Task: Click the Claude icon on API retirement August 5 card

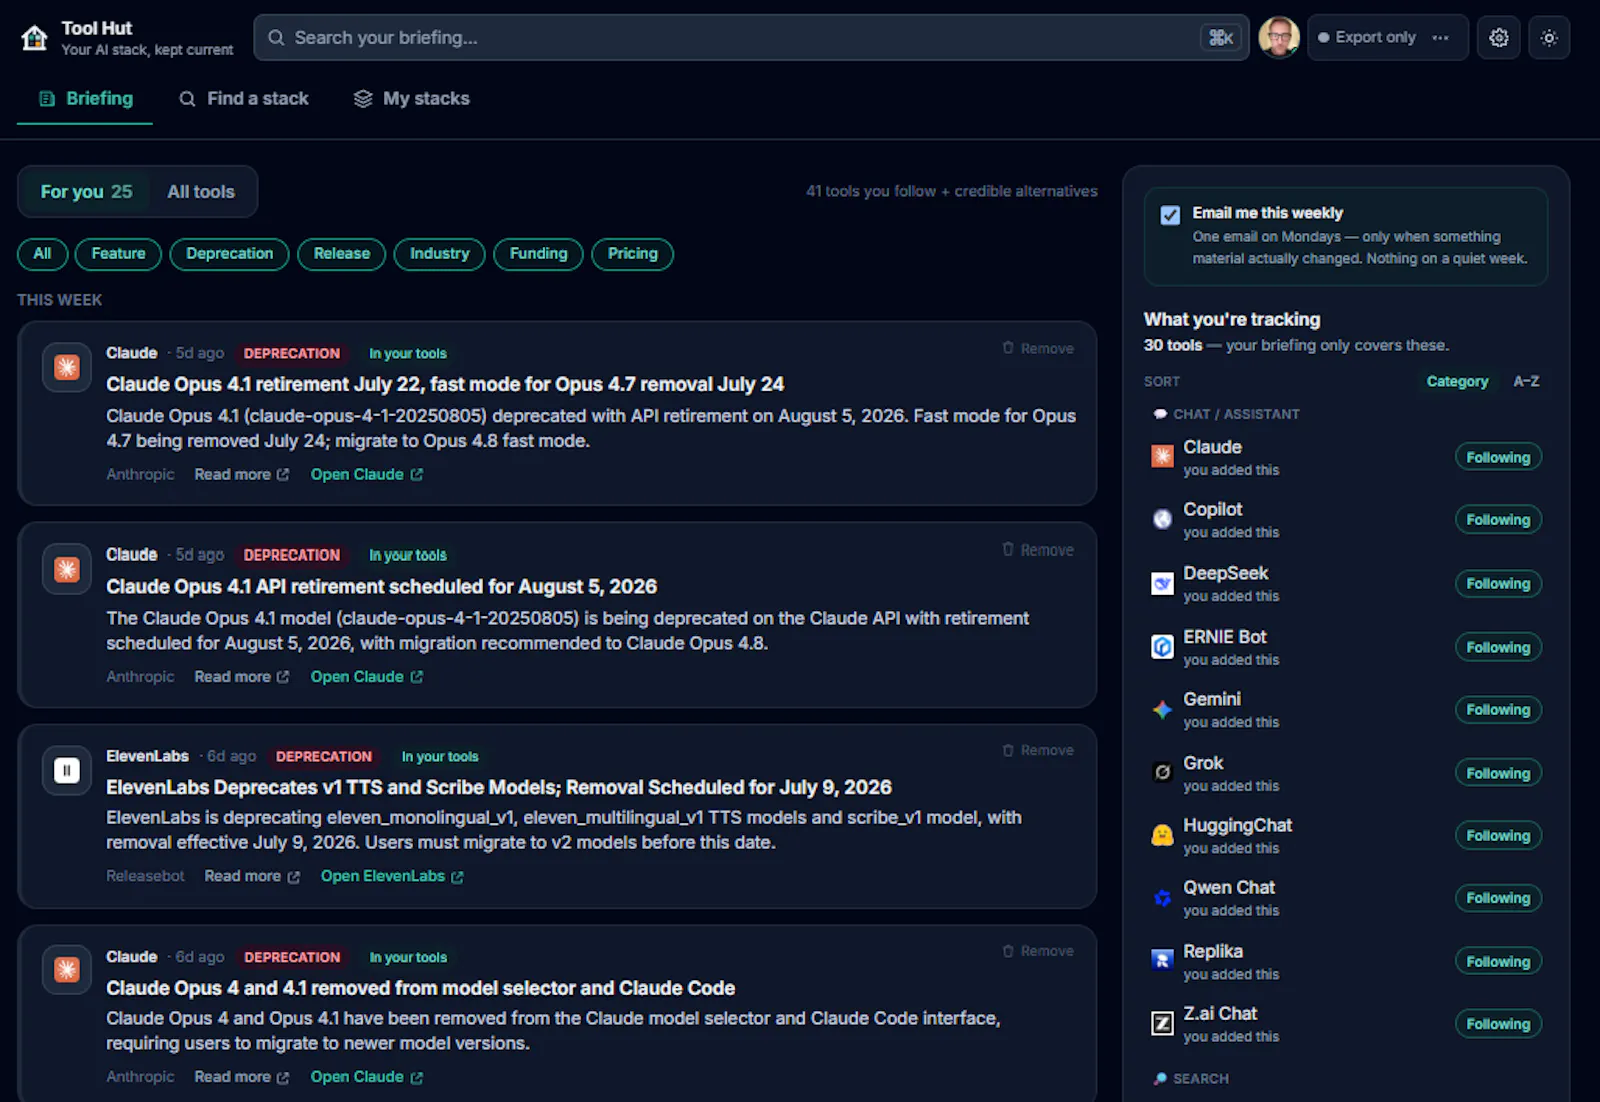Action: click(67, 570)
